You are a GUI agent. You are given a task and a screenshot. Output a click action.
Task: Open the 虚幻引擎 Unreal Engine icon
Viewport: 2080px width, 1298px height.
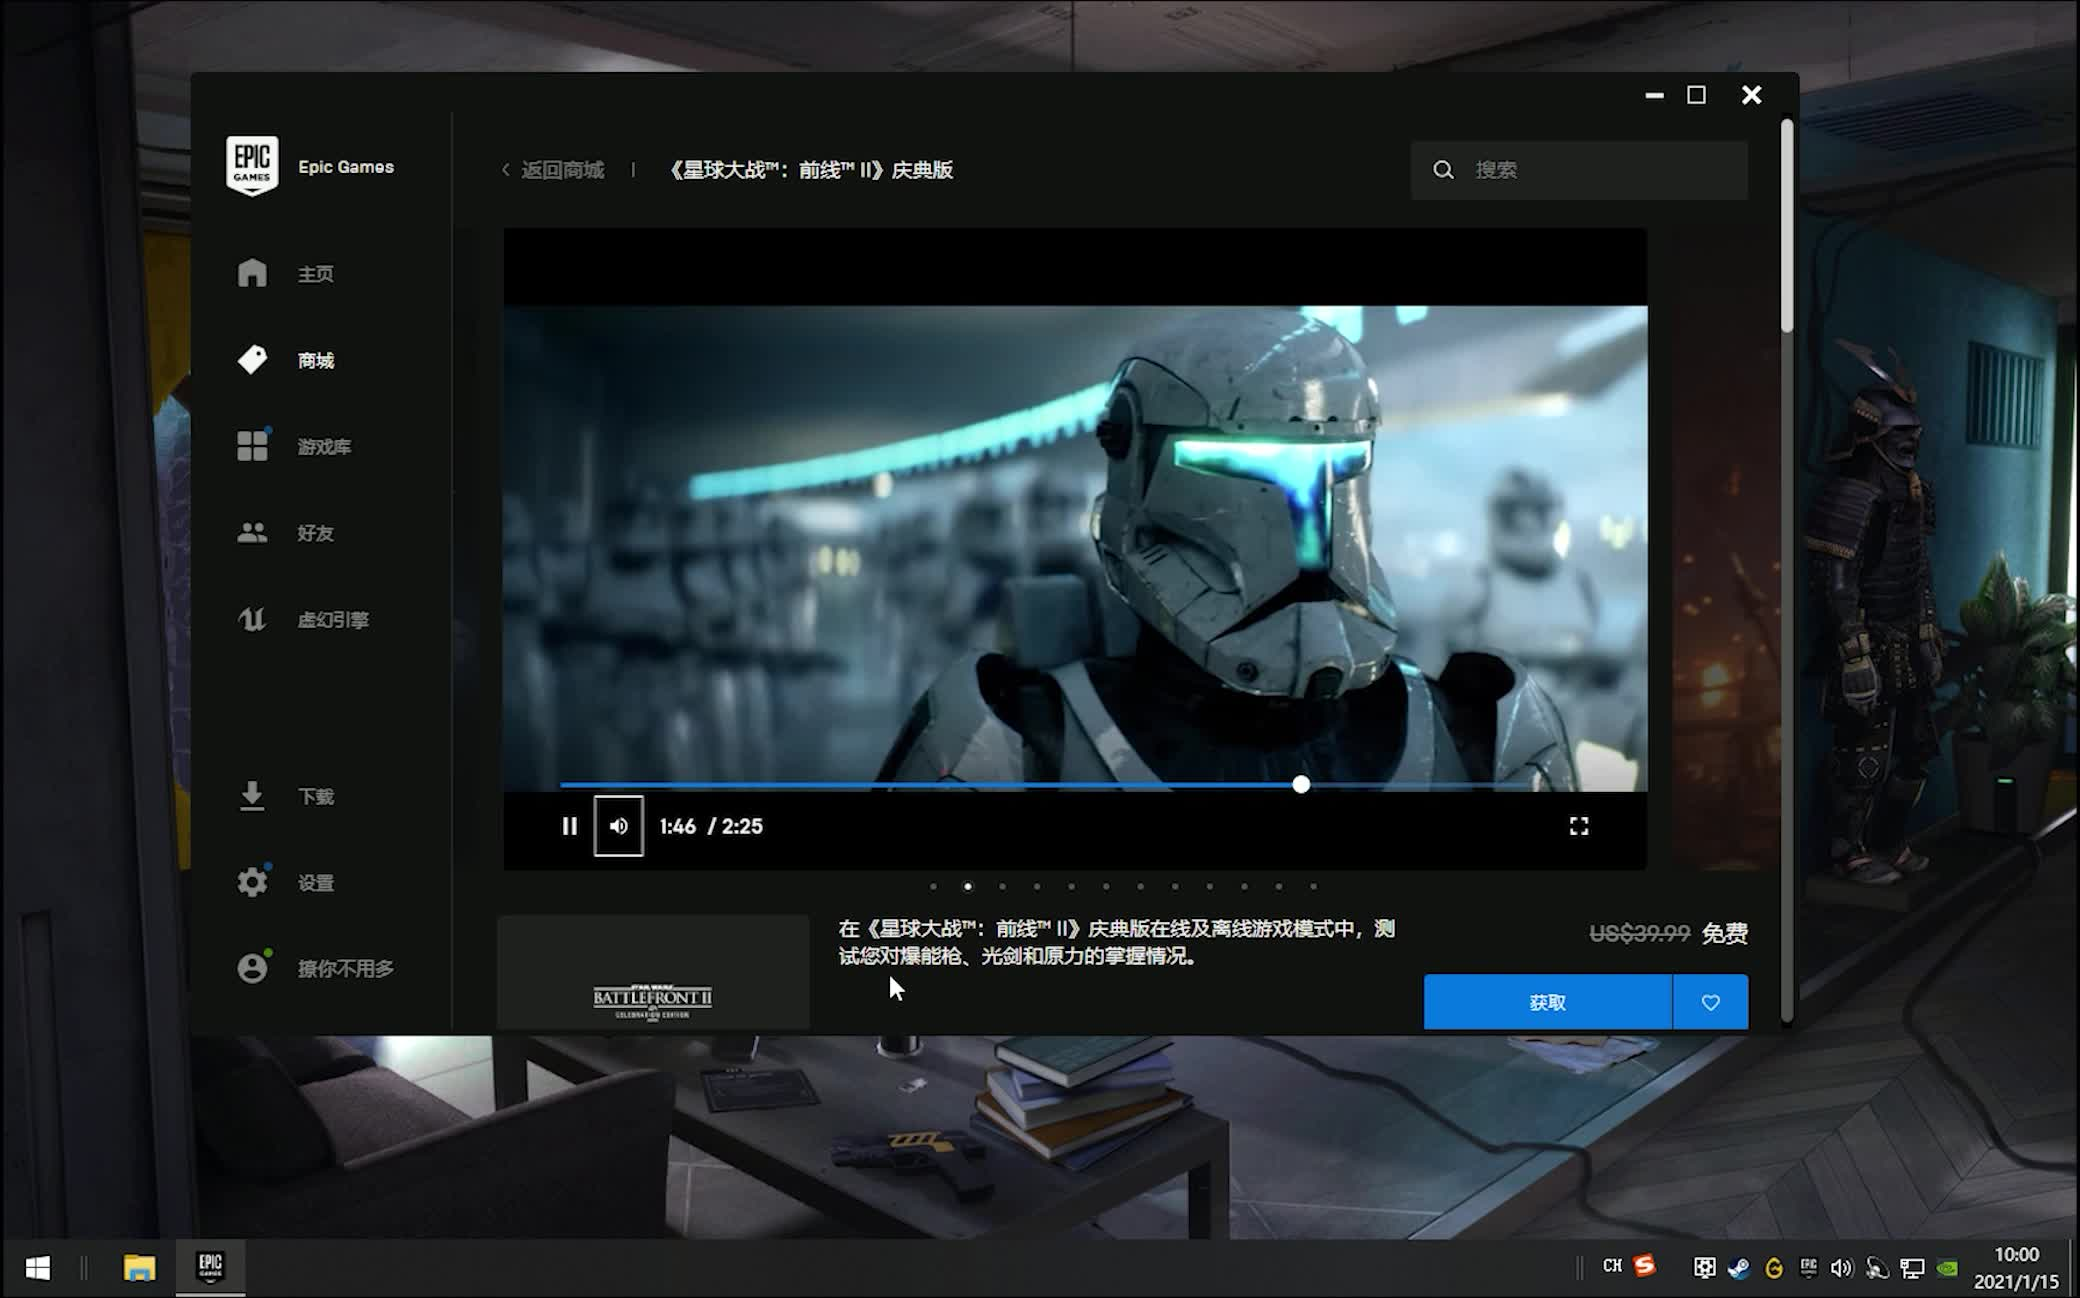[x=252, y=619]
